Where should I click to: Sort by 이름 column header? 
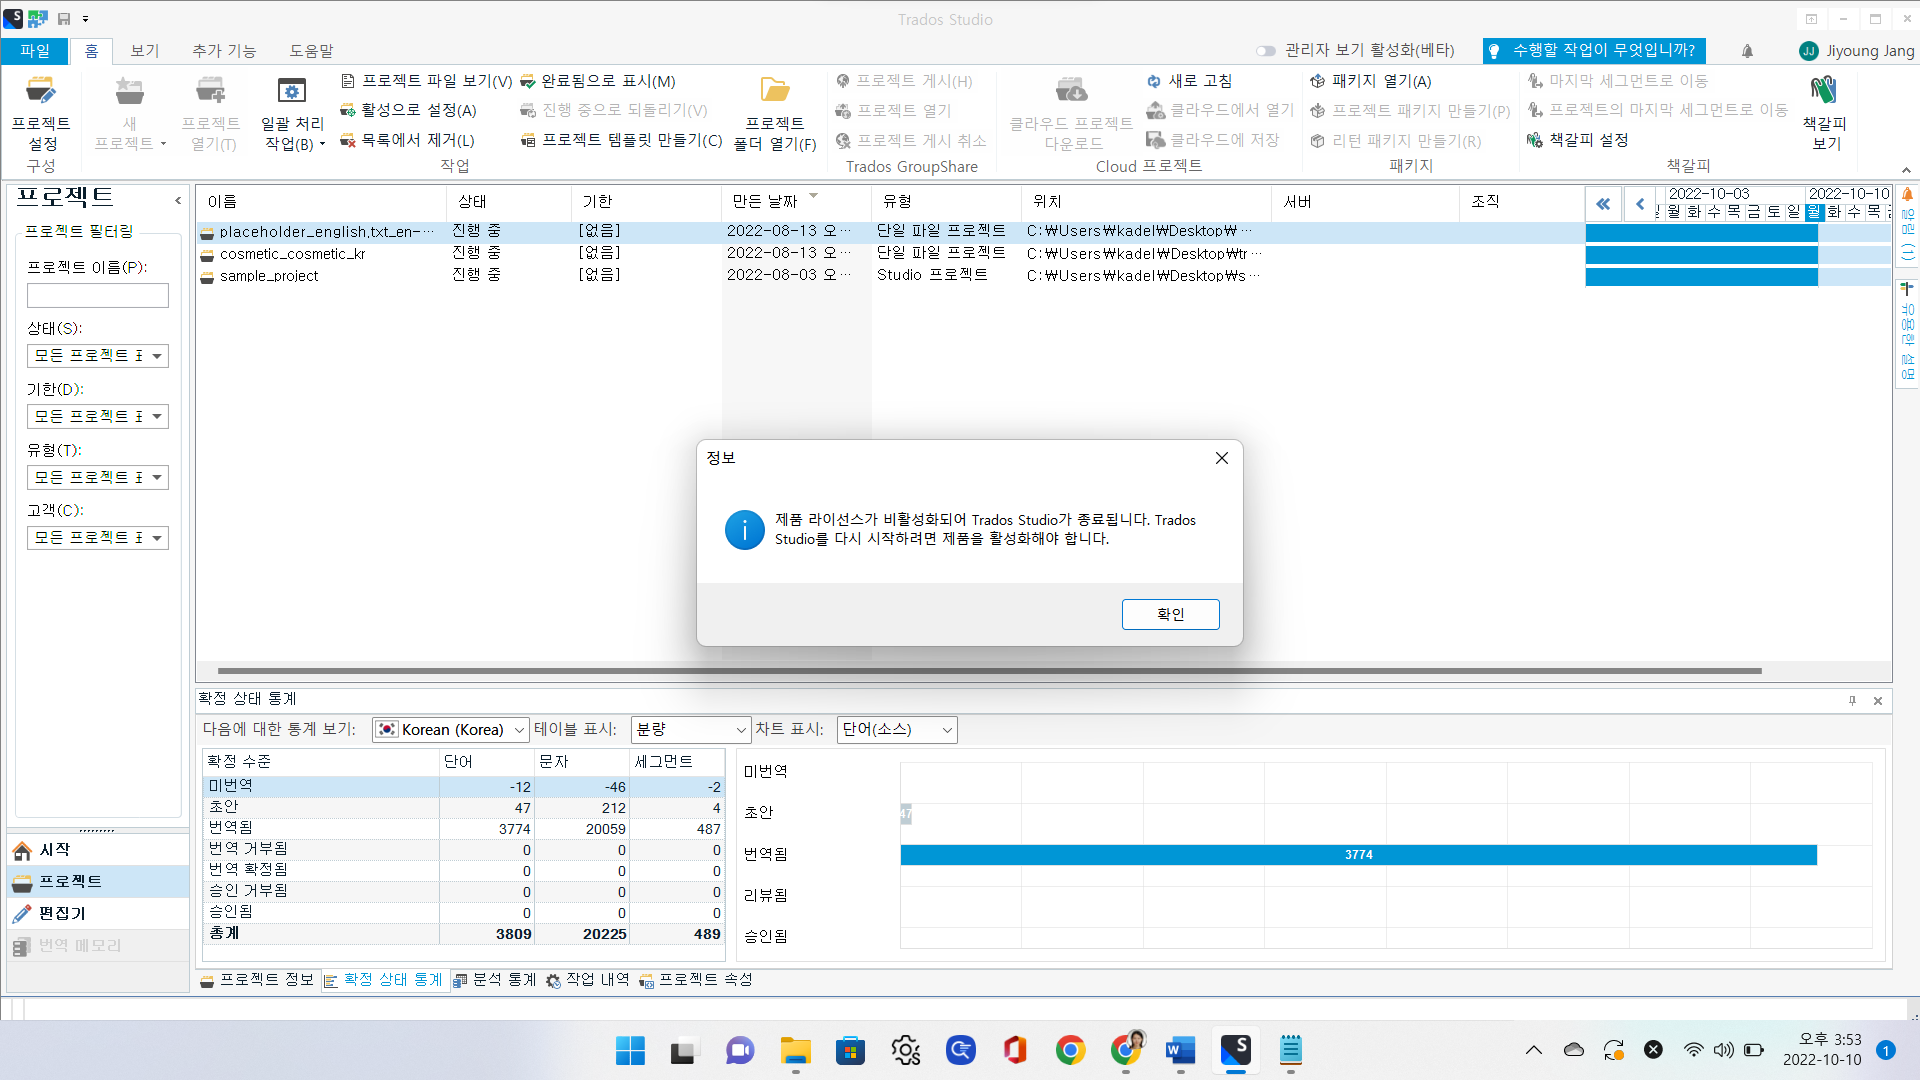[321, 201]
